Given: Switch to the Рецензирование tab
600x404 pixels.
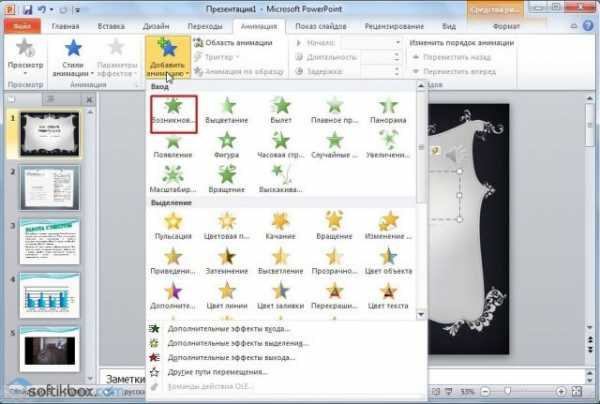Looking at the screenshot, I should tap(394, 26).
